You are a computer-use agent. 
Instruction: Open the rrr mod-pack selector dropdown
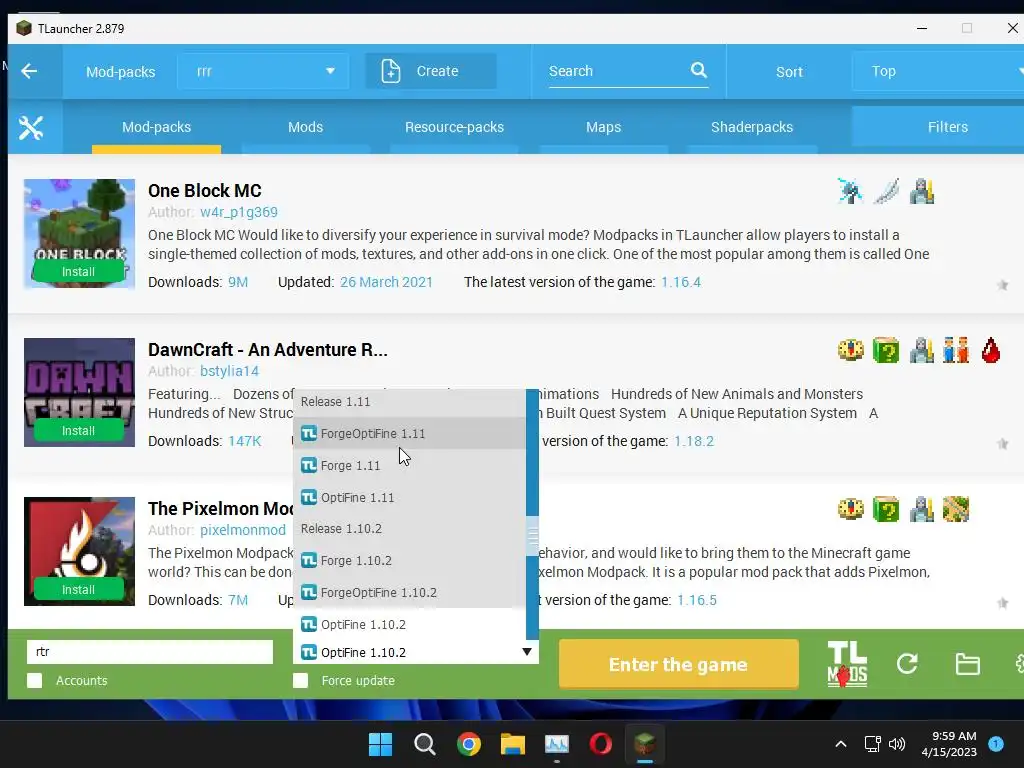click(x=263, y=71)
